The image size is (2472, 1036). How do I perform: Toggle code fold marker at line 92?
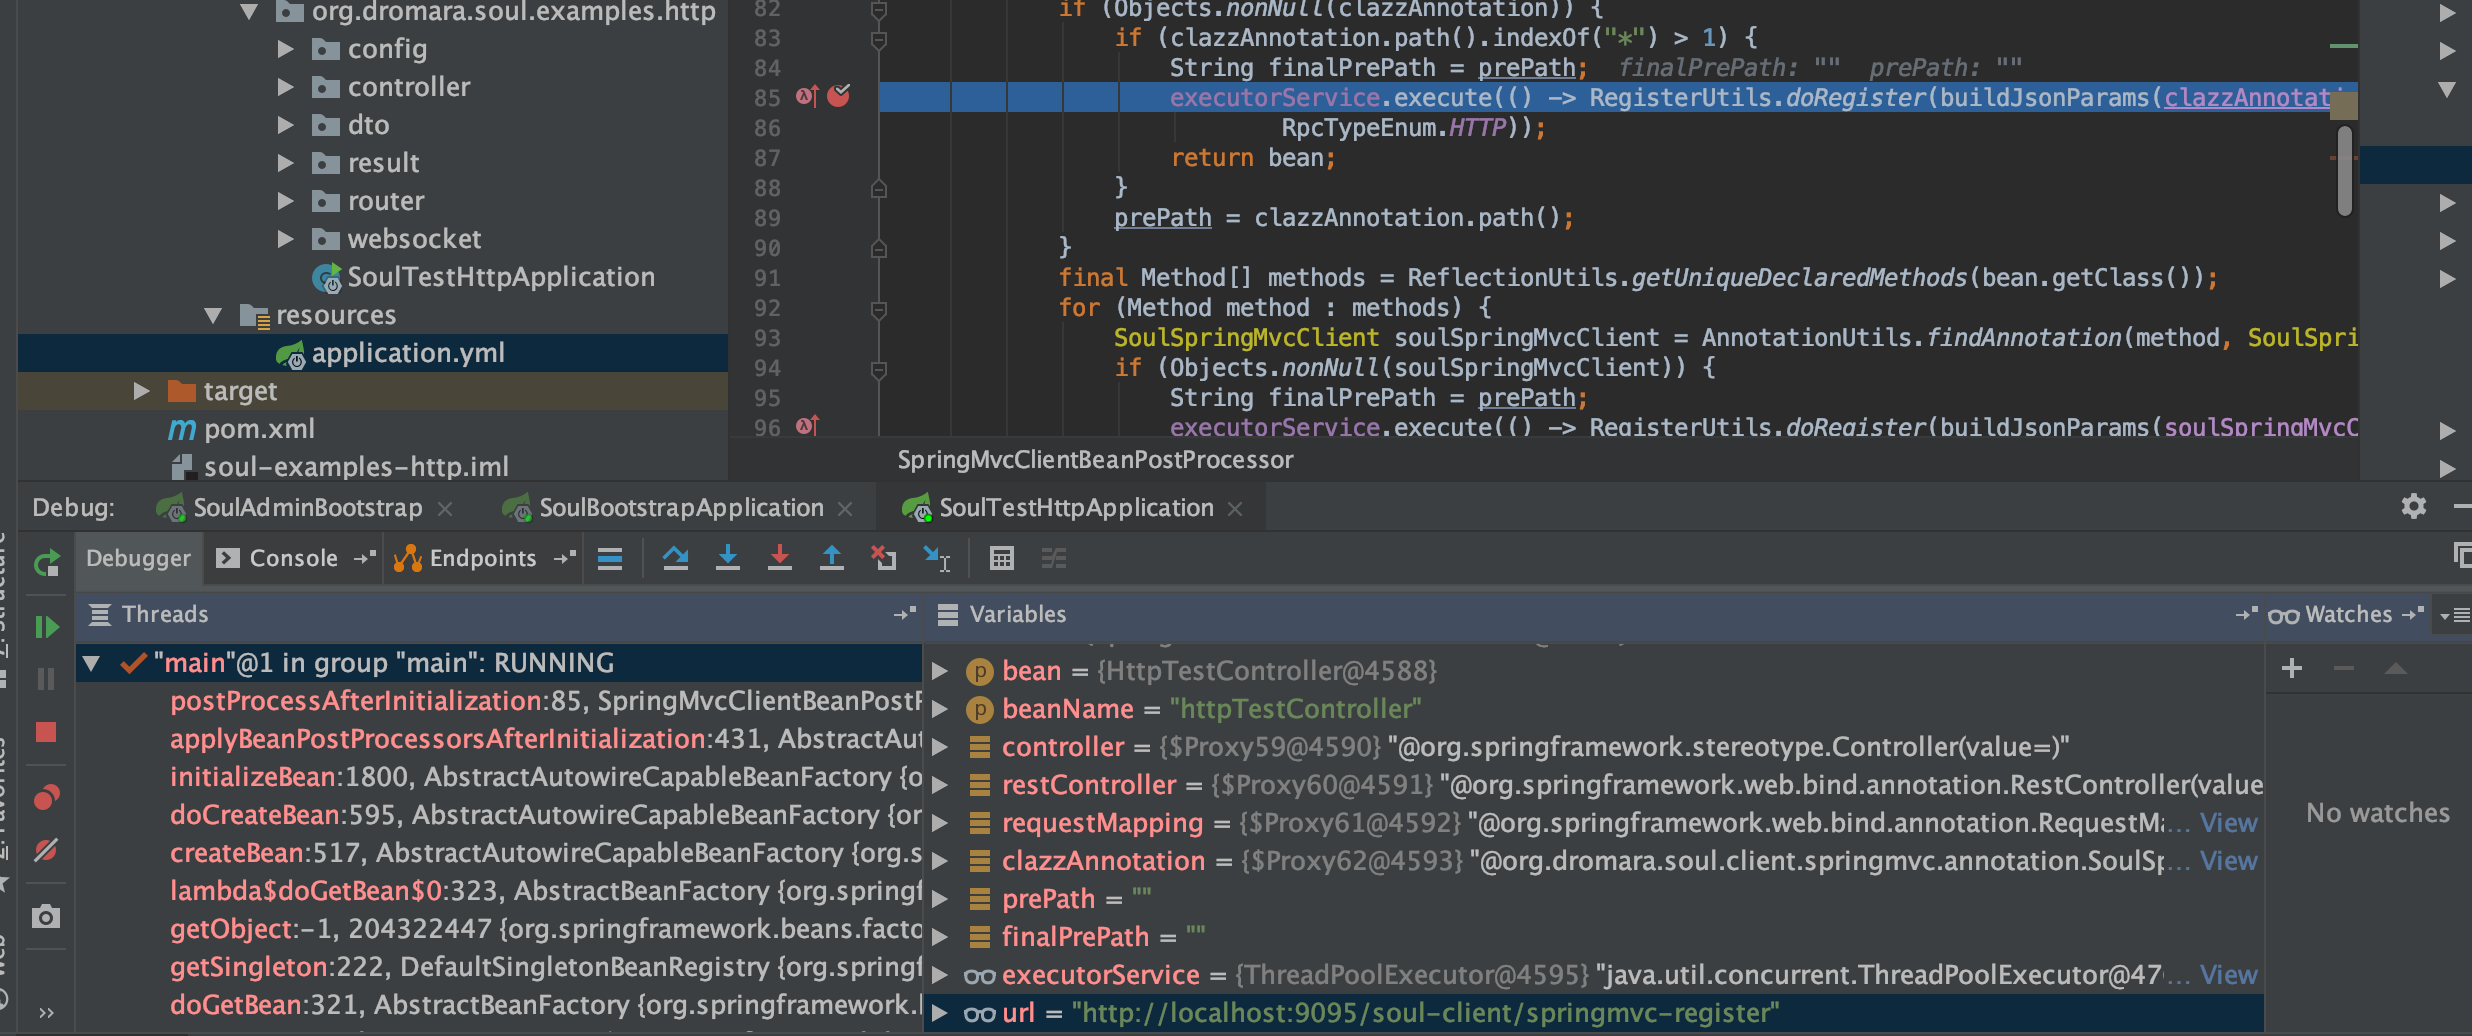click(x=878, y=310)
